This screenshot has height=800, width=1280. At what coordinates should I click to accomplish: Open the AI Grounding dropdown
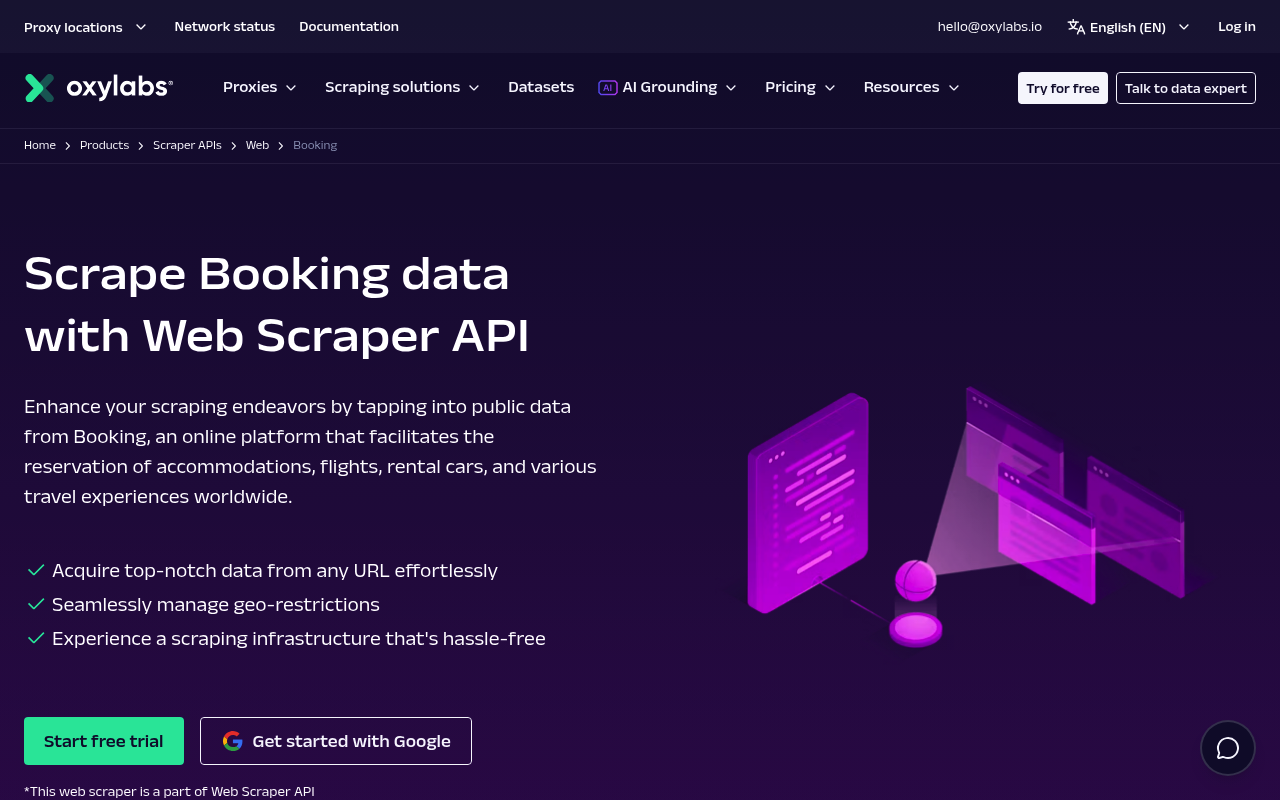[x=668, y=88]
